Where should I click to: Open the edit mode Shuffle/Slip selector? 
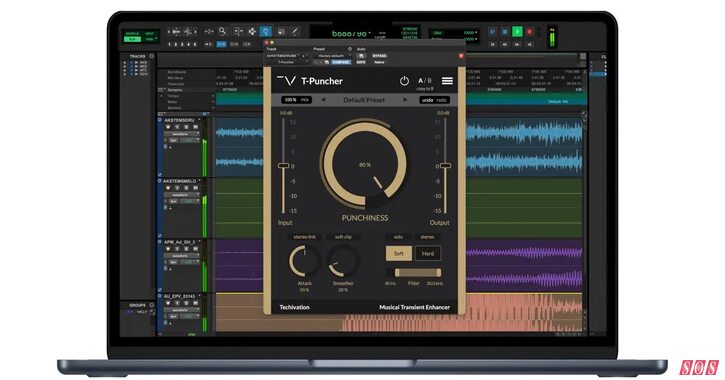pyautogui.click(x=141, y=37)
